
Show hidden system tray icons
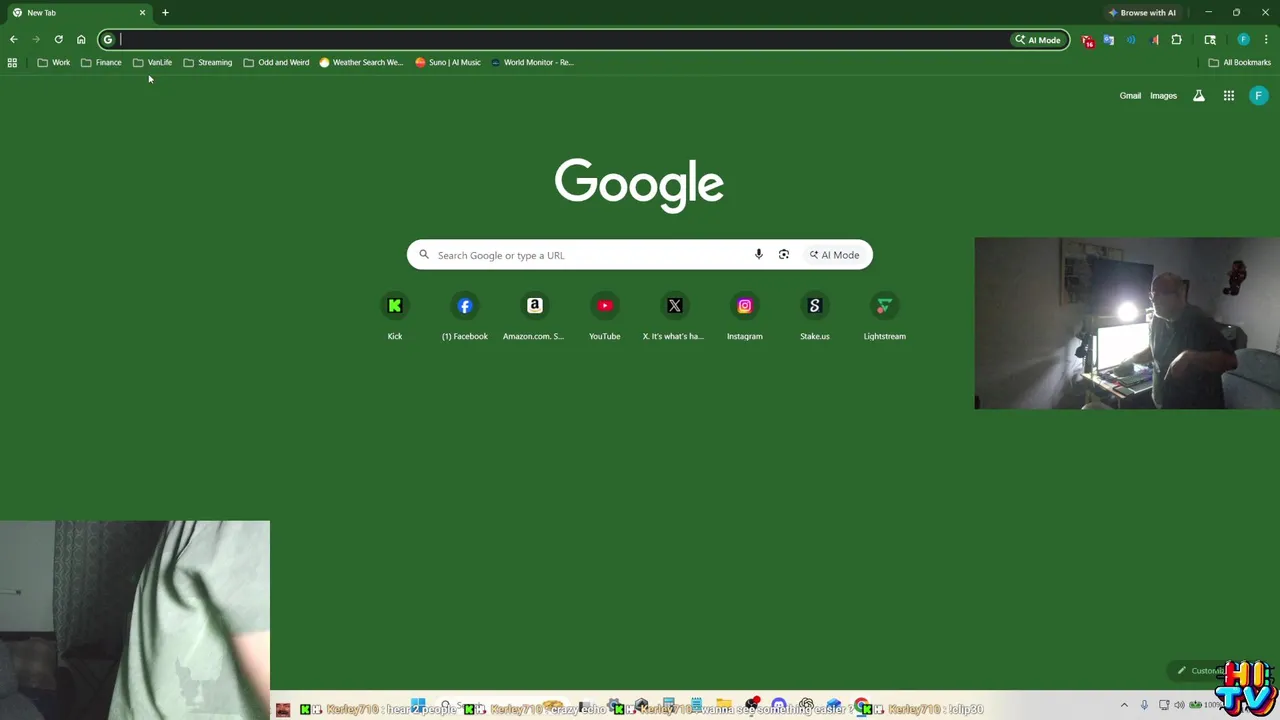coord(1124,705)
